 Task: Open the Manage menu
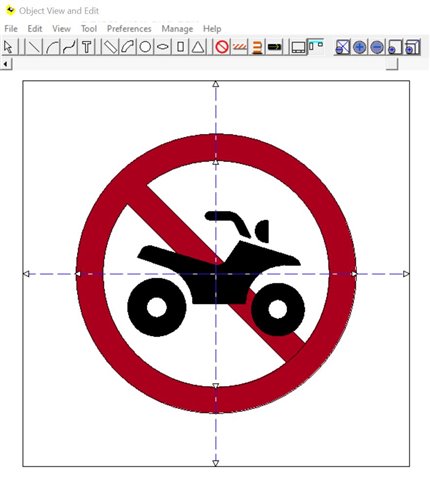(x=177, y=29)
